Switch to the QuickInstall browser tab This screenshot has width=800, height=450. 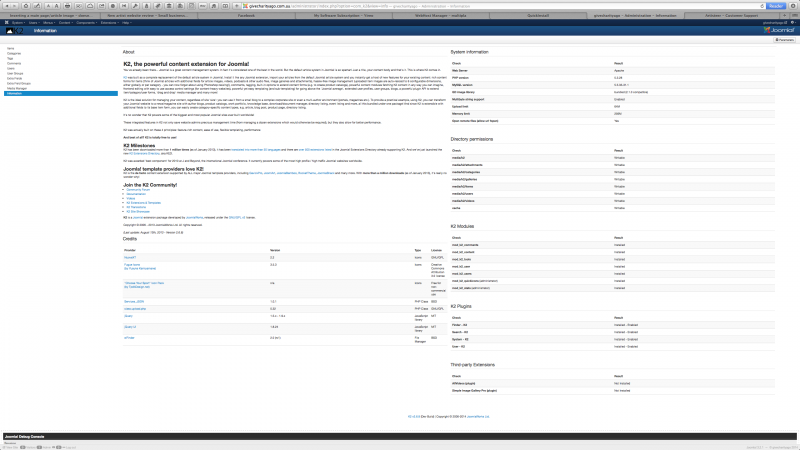538,15
